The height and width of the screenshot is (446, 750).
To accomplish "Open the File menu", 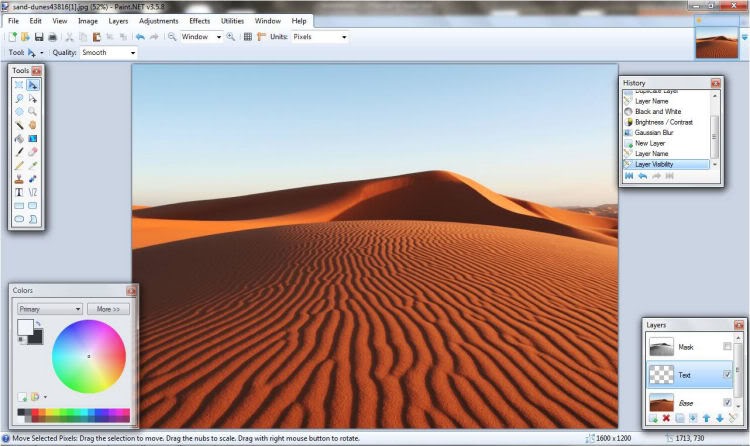I will pos(13,21).
